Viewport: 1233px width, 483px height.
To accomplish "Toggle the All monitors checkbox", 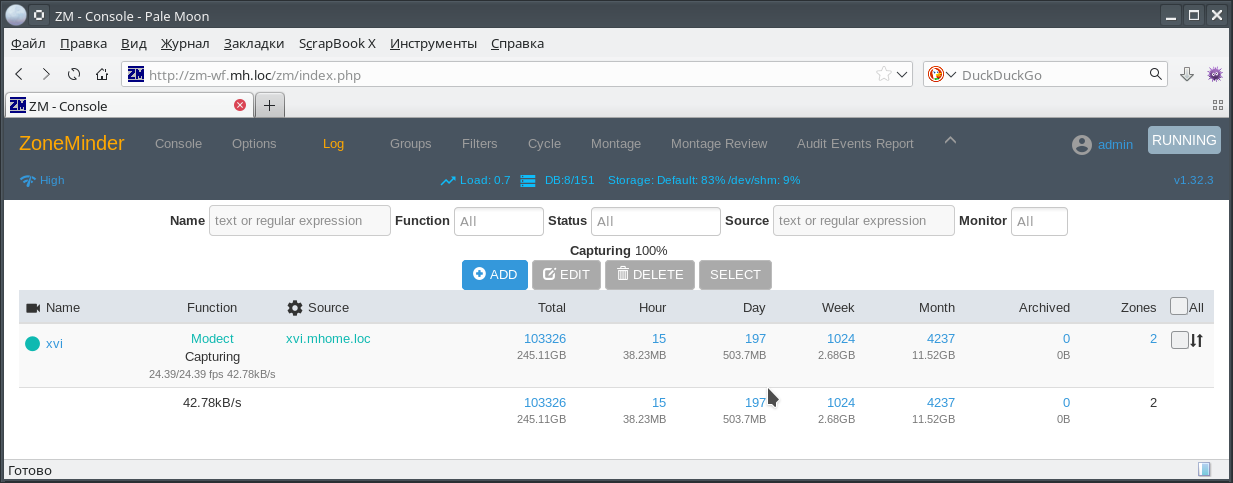I will click(1178, 307).
